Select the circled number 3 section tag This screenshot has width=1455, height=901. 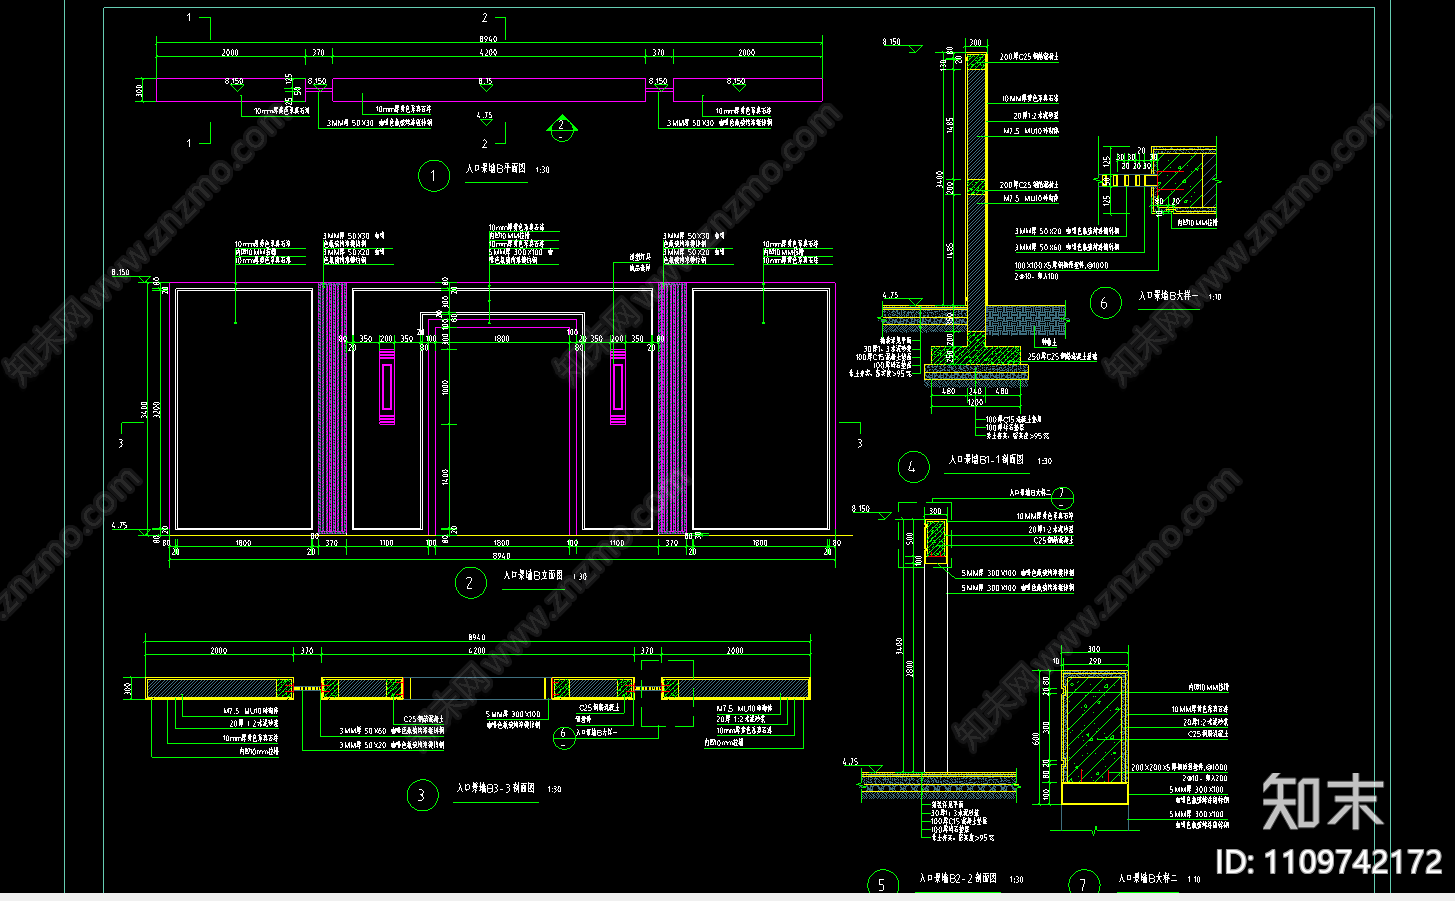tap(422, 795)
